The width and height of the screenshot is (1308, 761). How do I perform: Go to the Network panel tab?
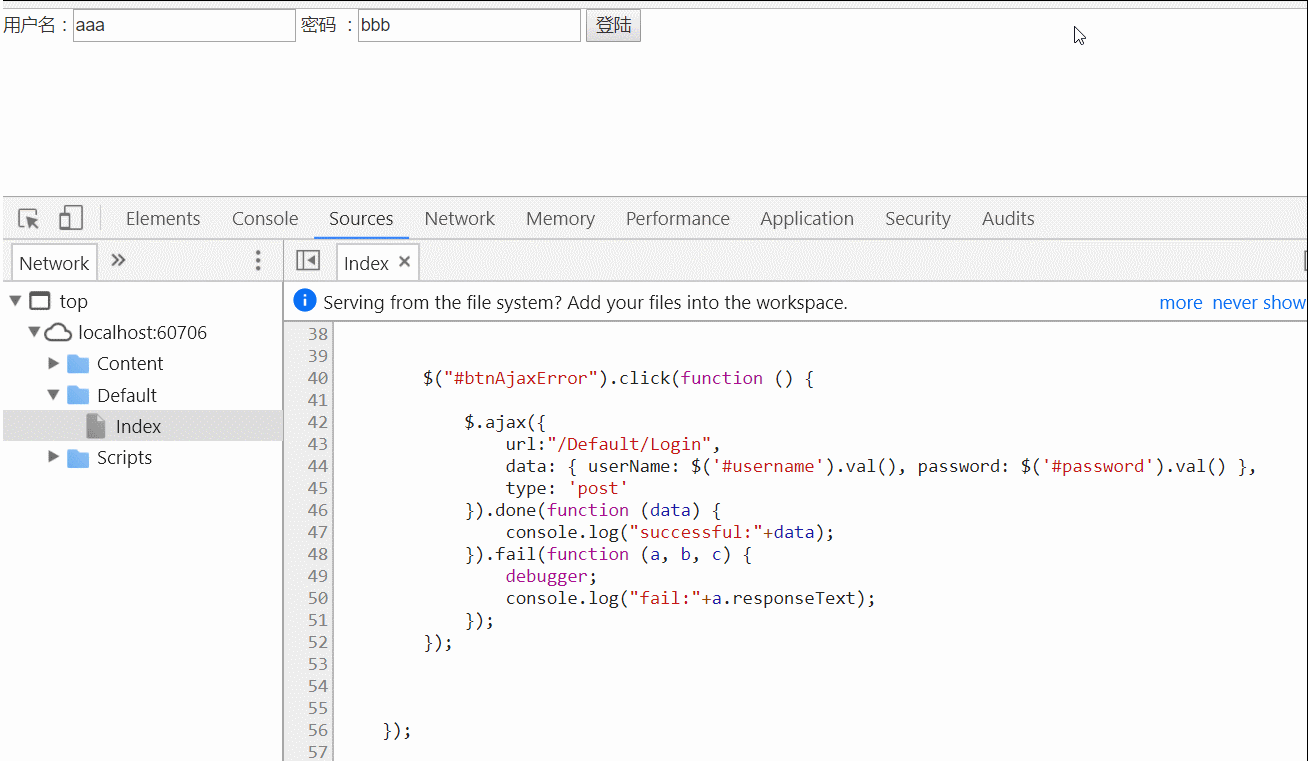(x=460, y=219)
